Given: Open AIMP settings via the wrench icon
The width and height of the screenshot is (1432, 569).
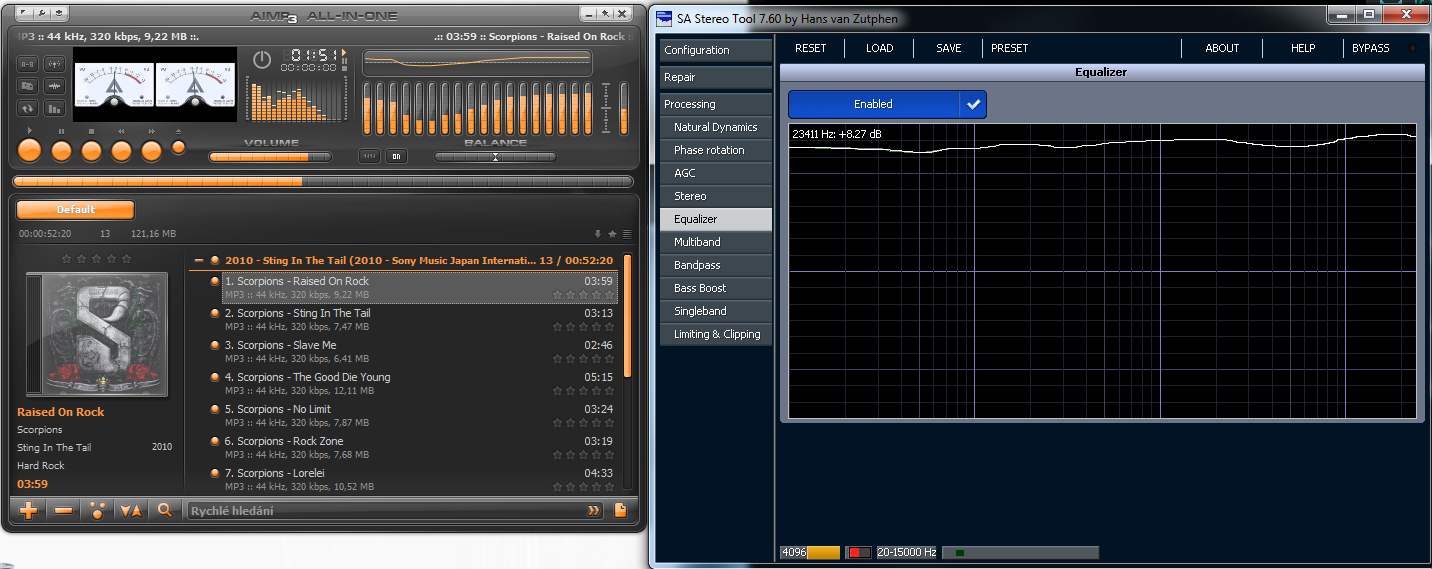Looking at the screenshot, I should coord(43,13).
